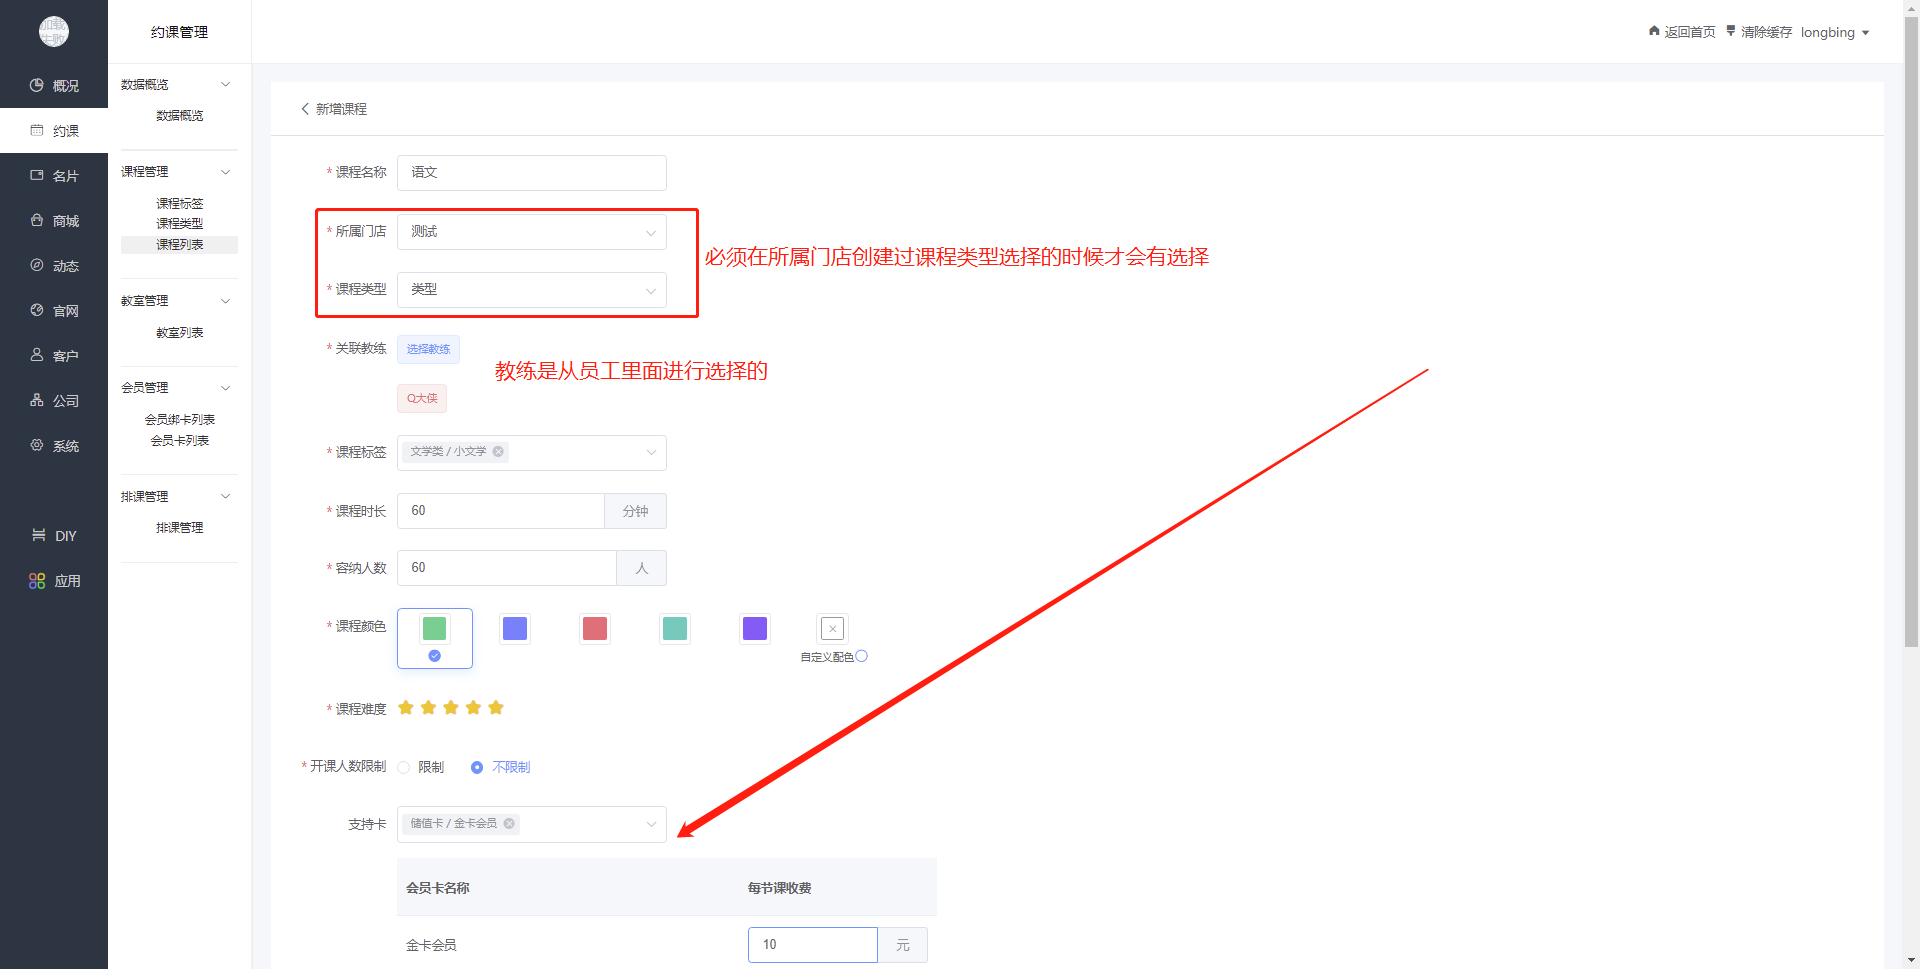
Task: Set course difficulty to four stars
Action: 473,708
